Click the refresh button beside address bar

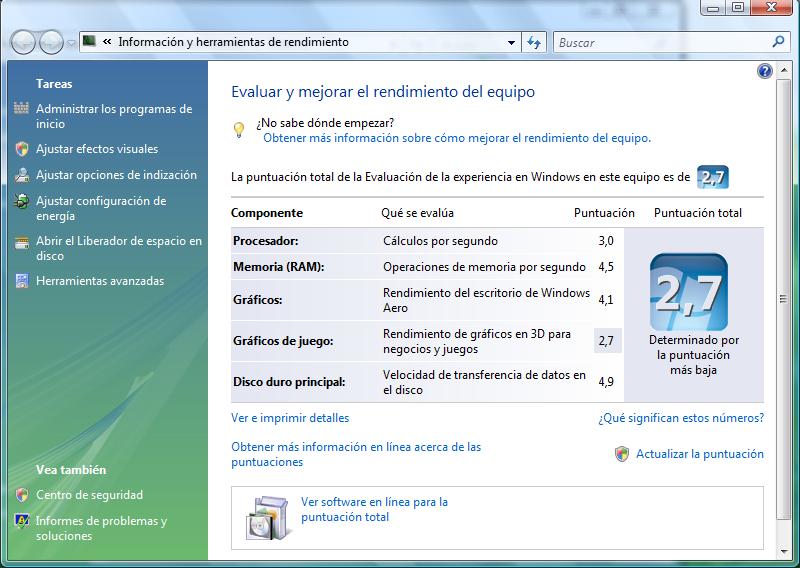point(534,42)
